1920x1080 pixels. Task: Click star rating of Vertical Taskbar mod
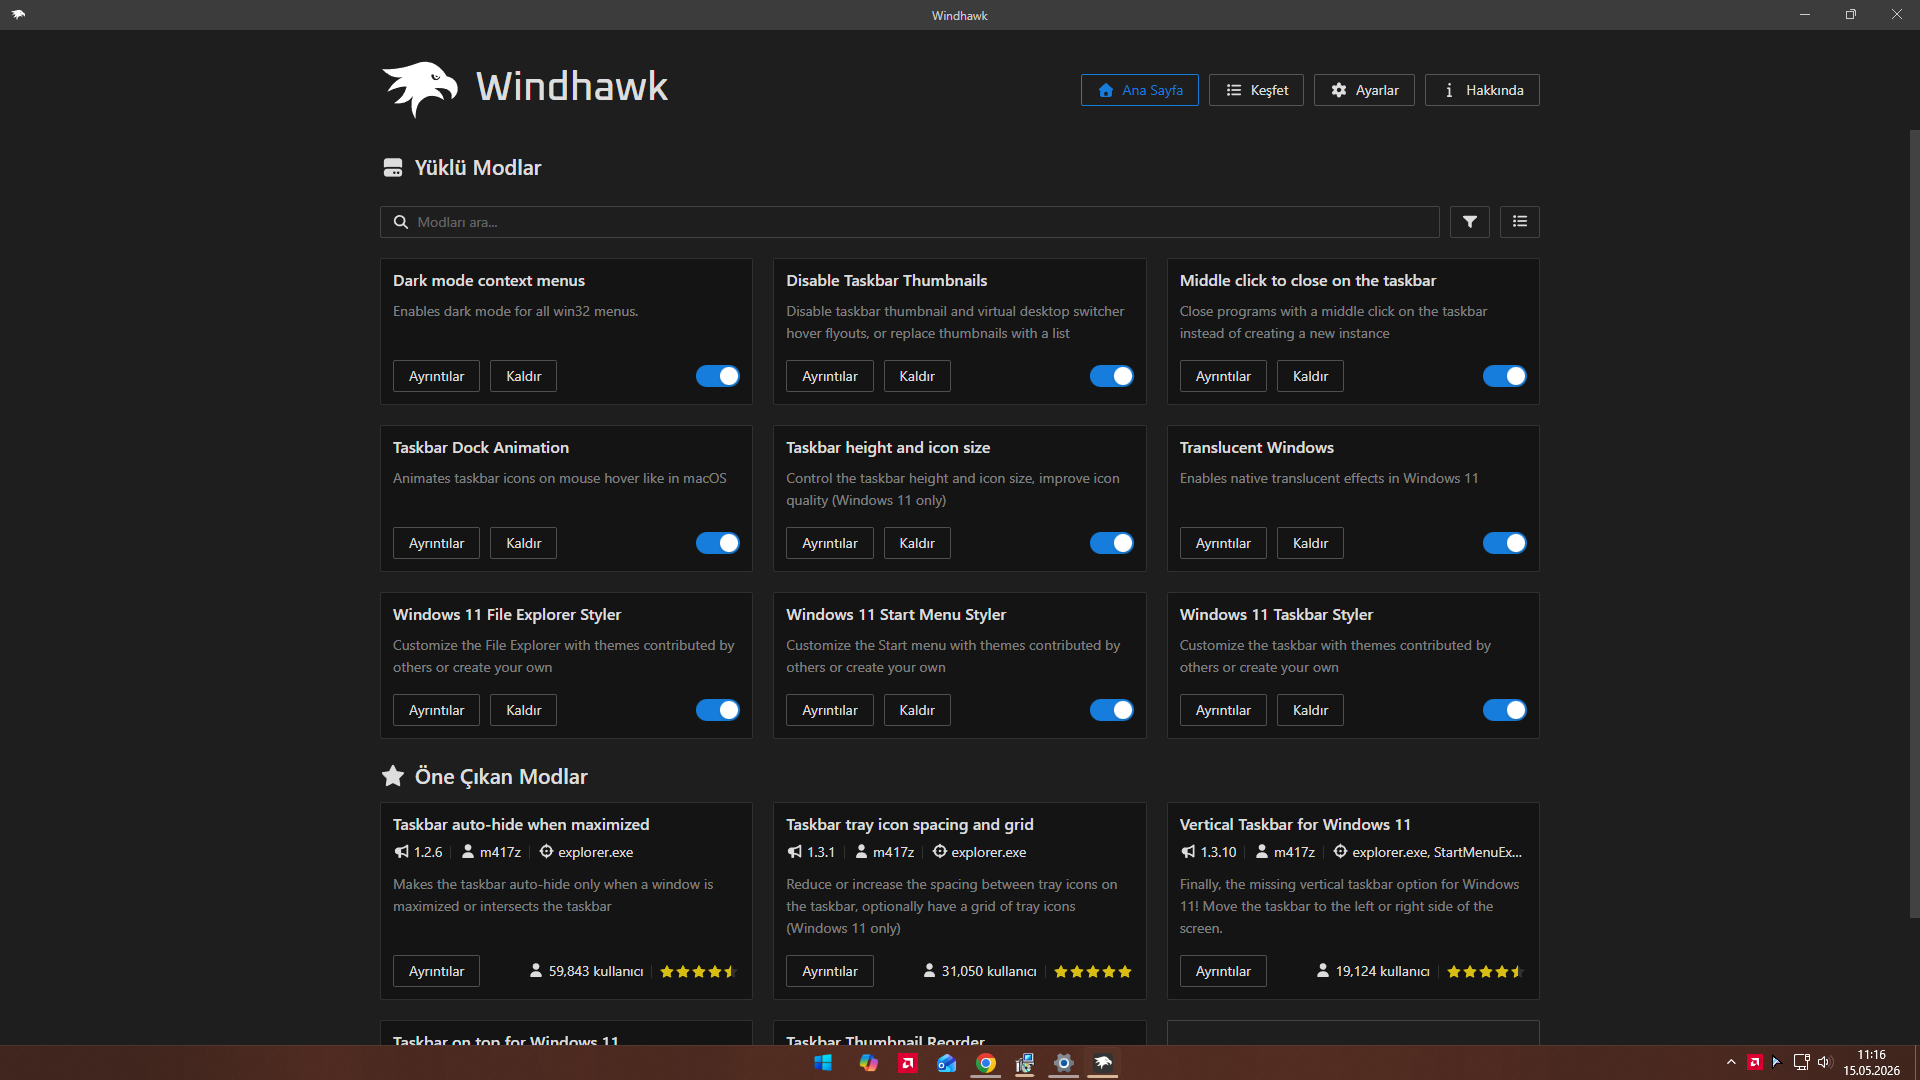(x=1485, y=971)
